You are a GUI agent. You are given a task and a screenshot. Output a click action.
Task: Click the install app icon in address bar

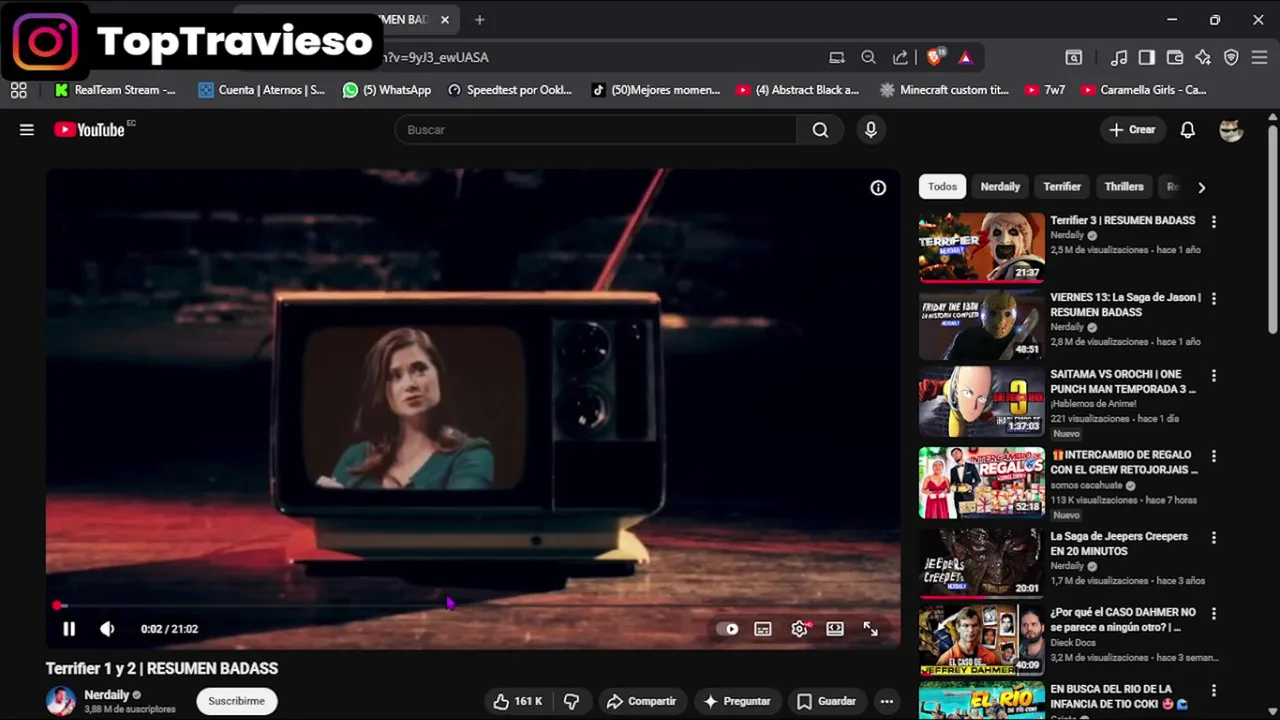pyautogui.click(x=837, y=58)
